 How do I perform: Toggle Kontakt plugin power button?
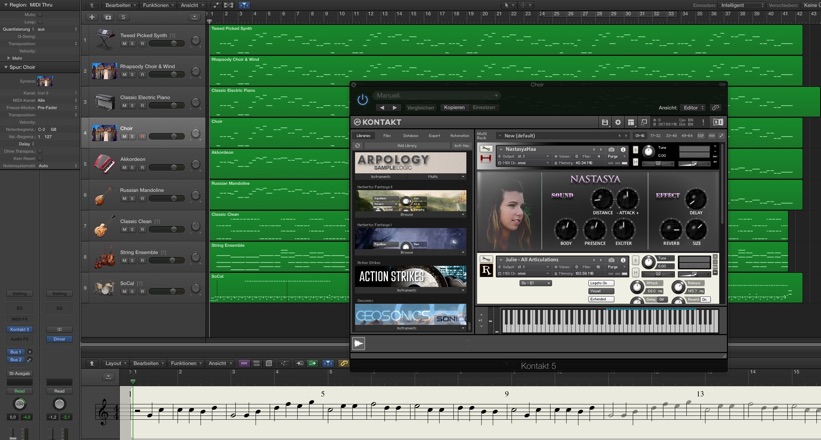[x=362, y=100]
